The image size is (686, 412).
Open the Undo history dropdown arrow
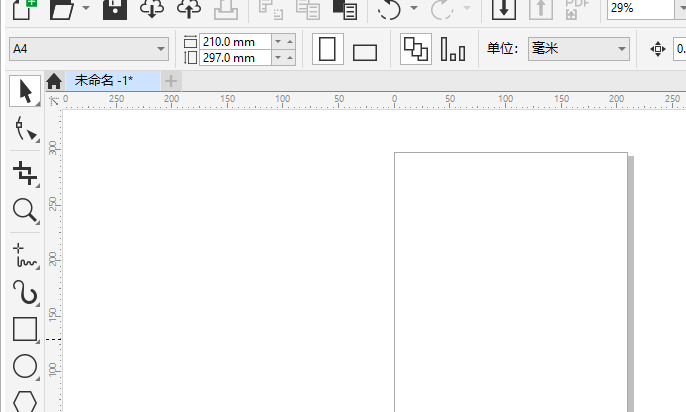[x=413, y=8]
